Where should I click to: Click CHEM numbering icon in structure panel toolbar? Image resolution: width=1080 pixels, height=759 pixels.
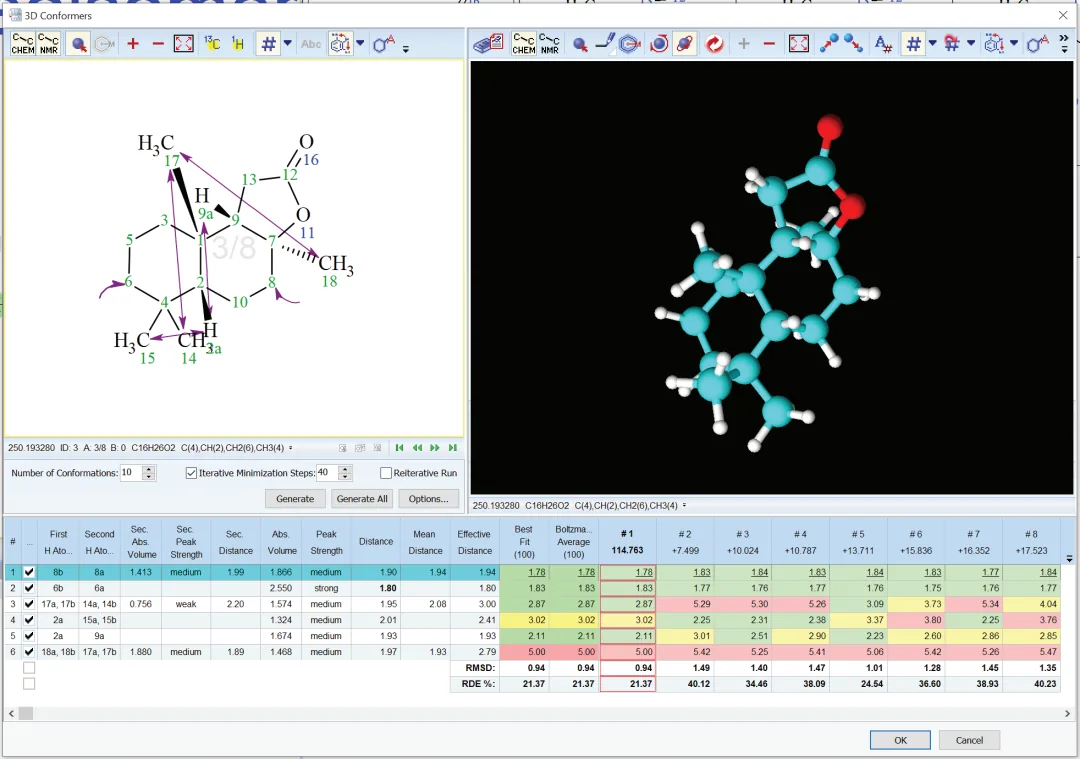pos(23,44)
